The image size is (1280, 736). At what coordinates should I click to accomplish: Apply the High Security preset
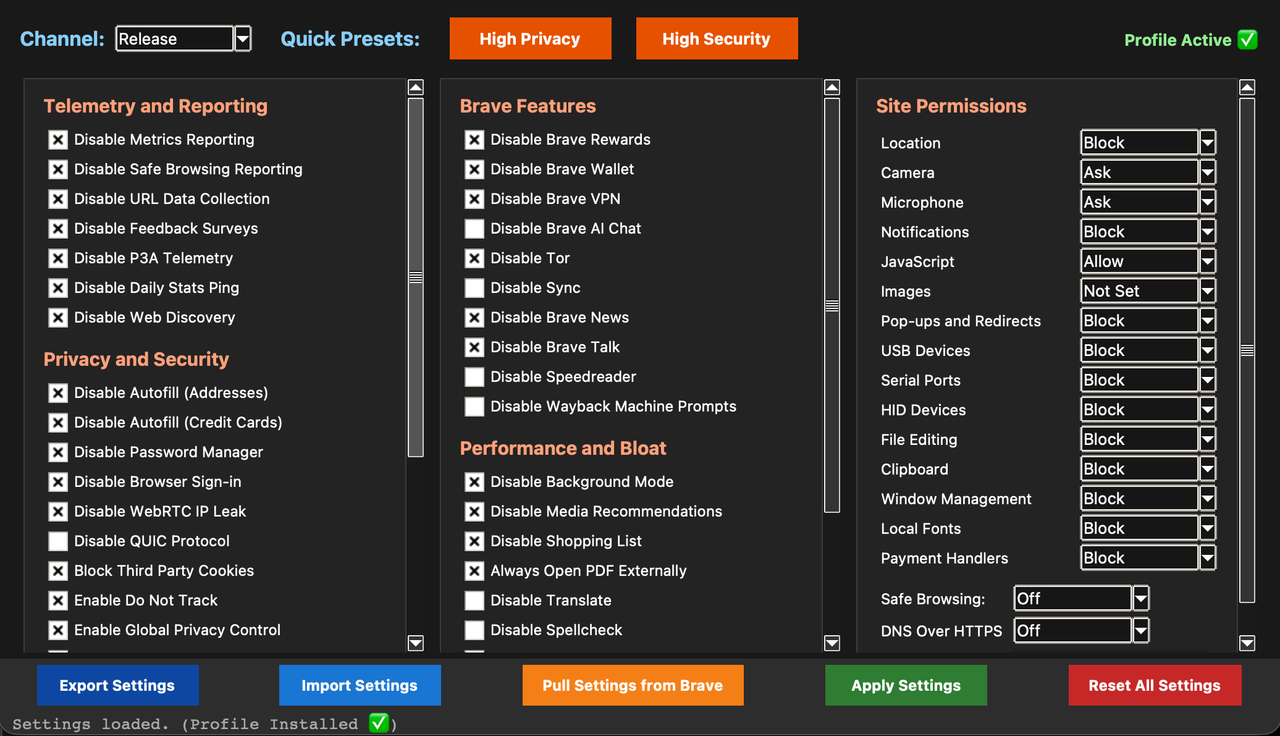point(716,39)
